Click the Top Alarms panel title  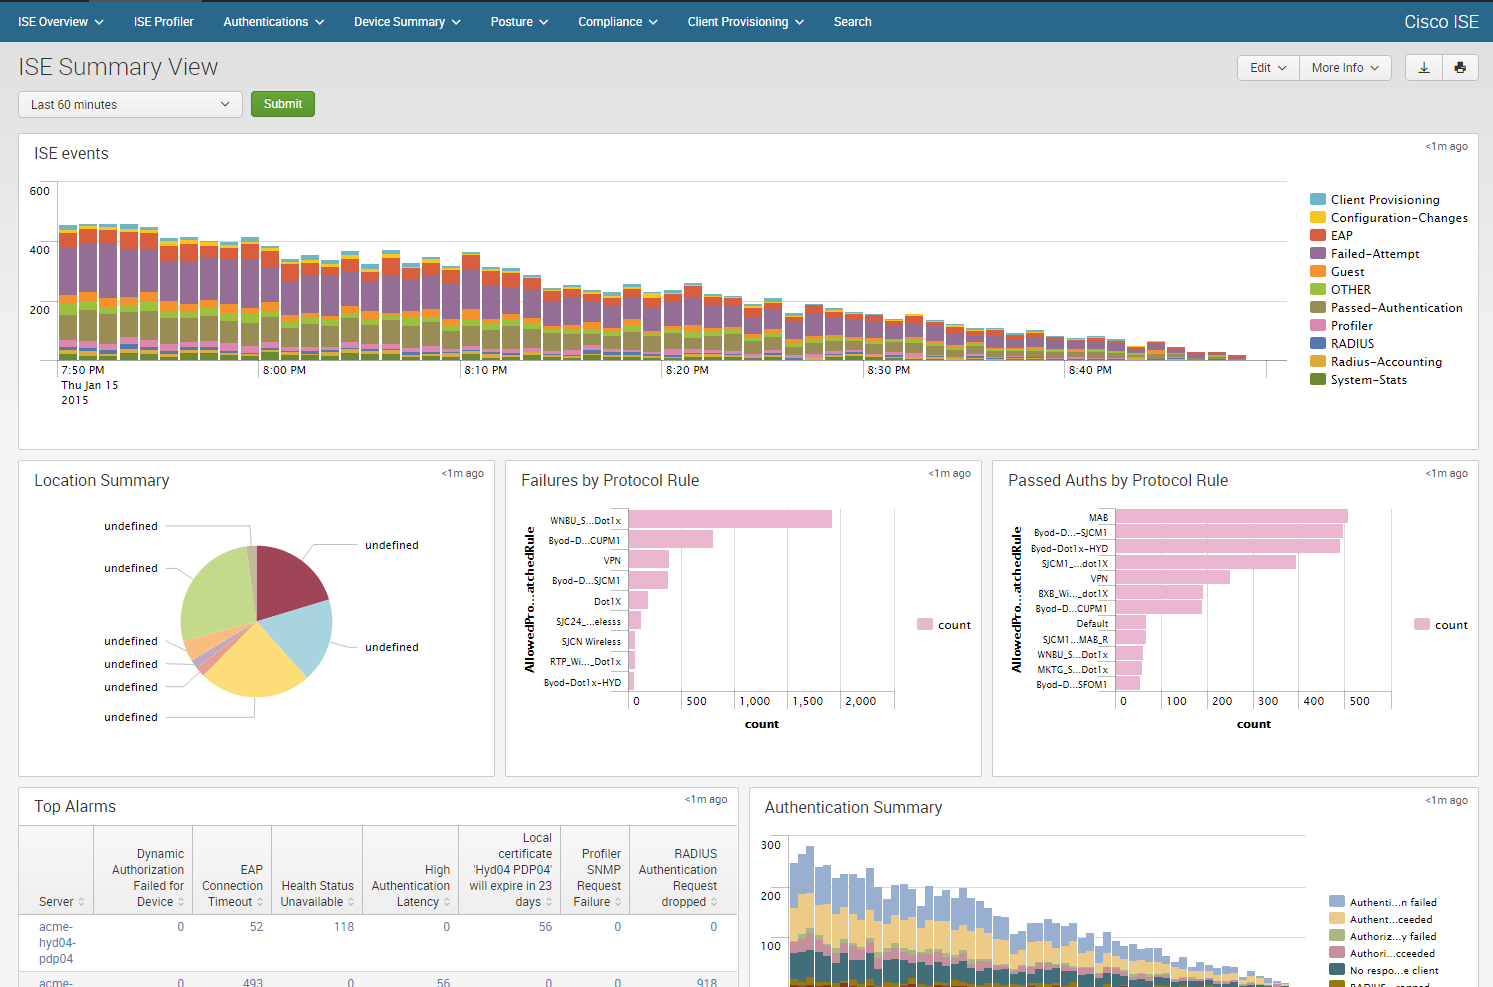coord(75,806)
